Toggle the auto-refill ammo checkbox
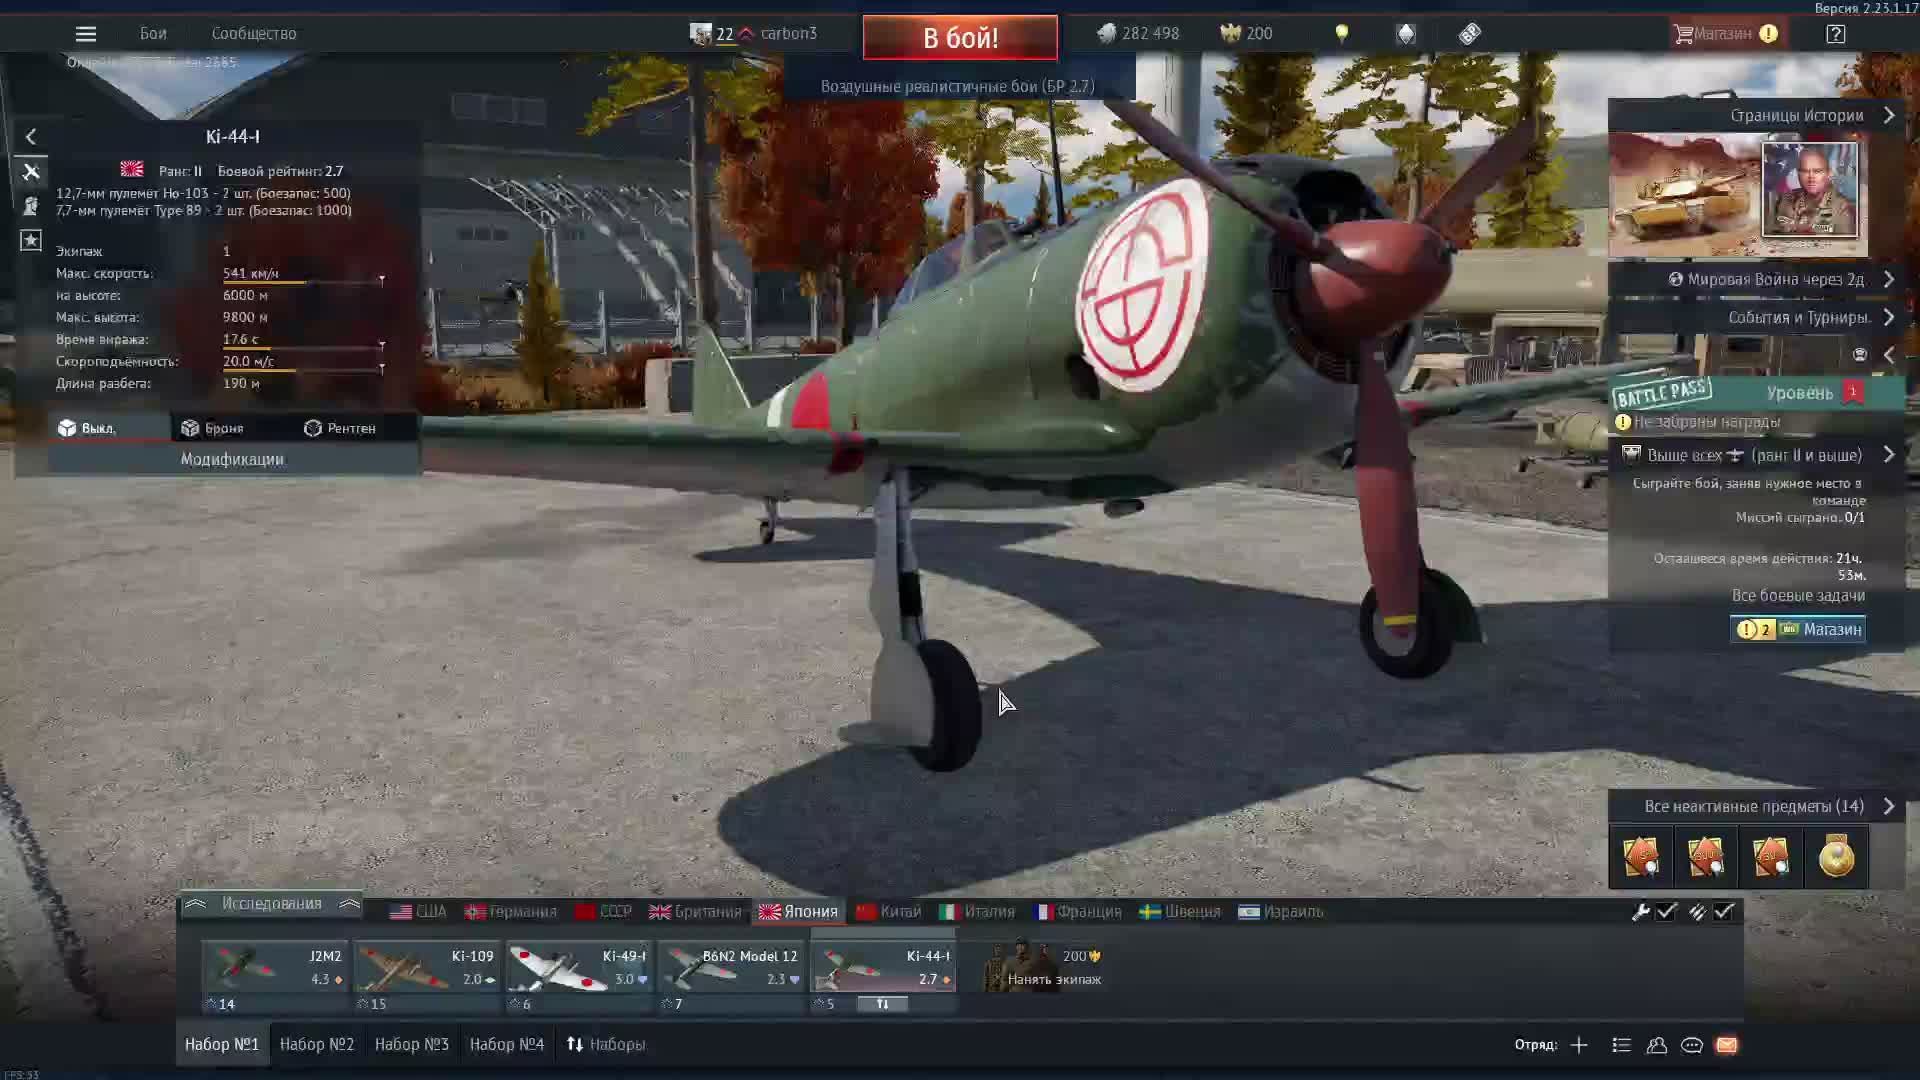The height and width of the screenshot is (1080, 1920). [1724, 912]
